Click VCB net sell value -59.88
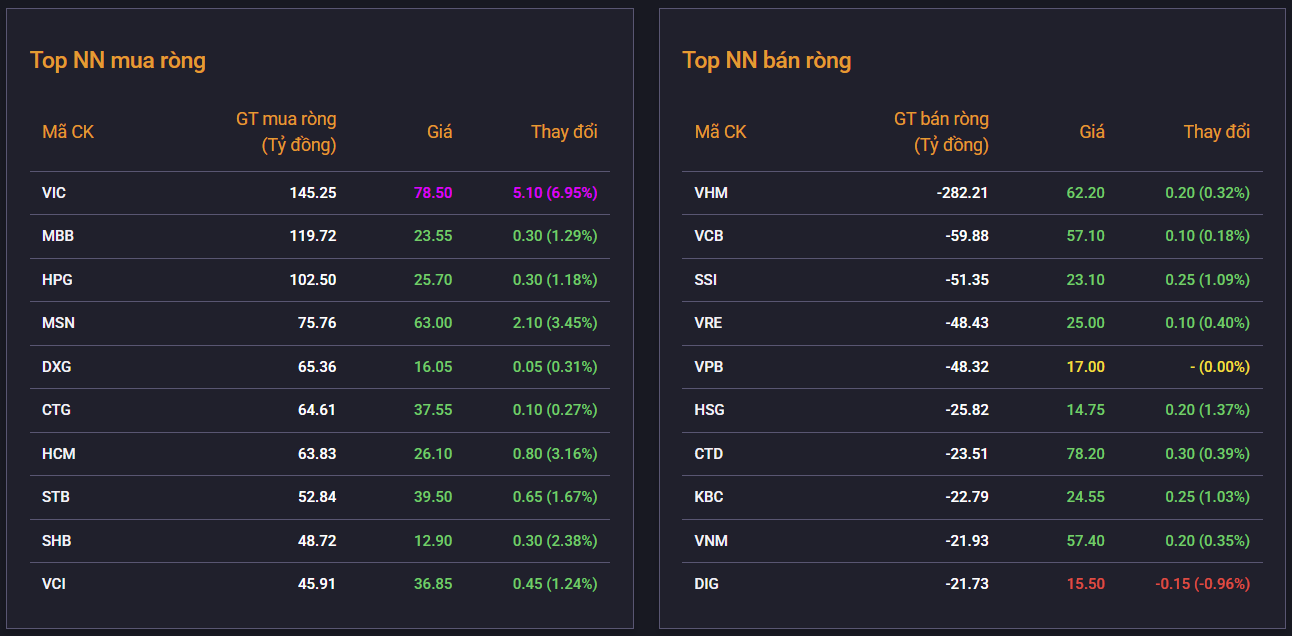The image size is (1292, 636). click(x=967, y=236)
